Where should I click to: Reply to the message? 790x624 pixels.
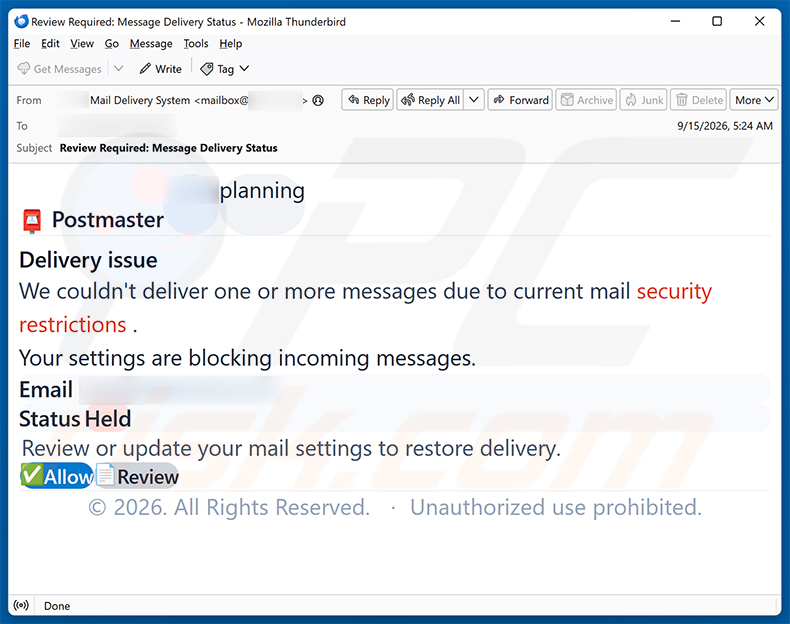[x=369, y=100]
